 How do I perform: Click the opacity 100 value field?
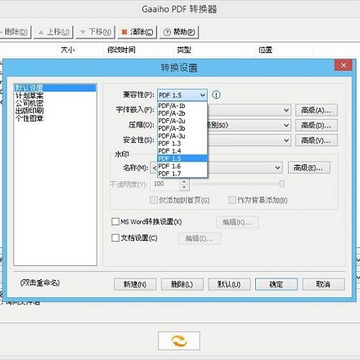click(165, 184)
